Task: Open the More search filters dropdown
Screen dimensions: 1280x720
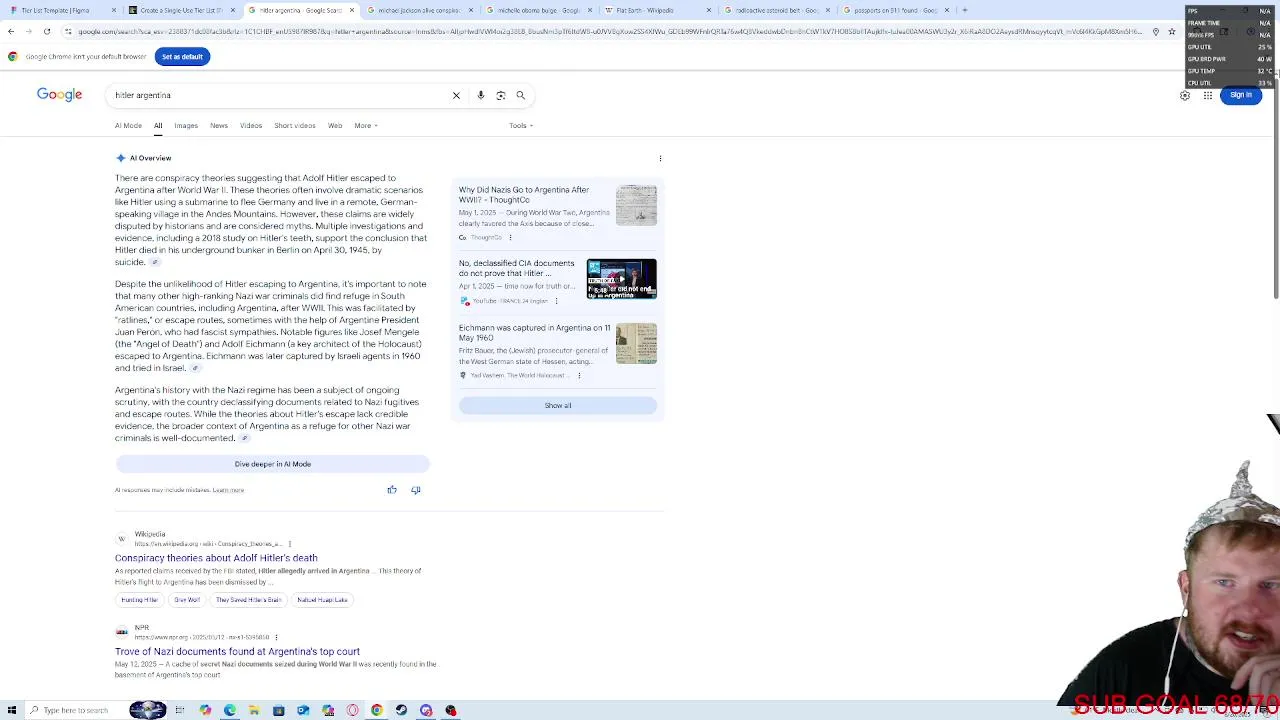Action: 365,125
